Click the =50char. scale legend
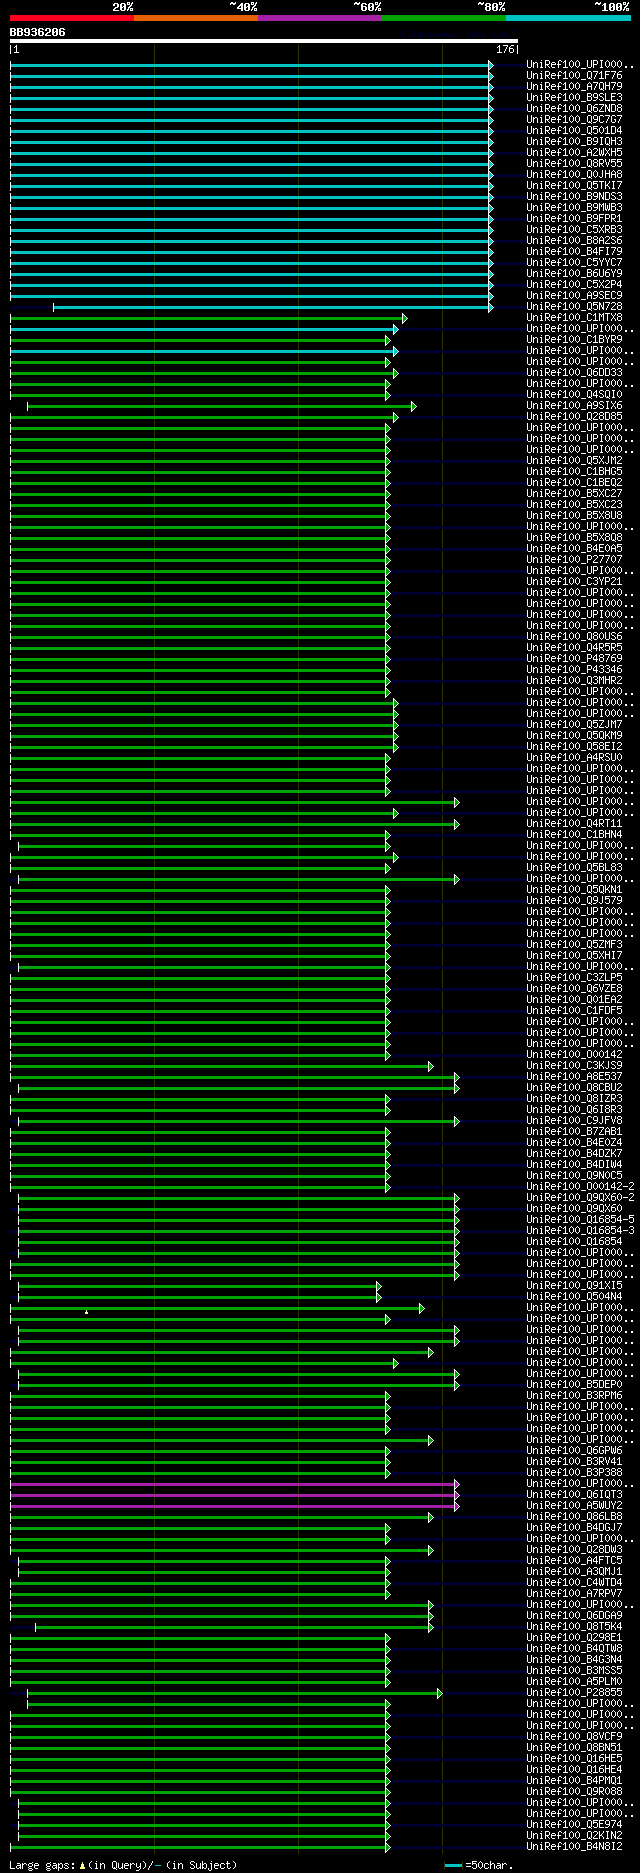The height and width of the screenshot is (1873, 640). pos(479,1865)
